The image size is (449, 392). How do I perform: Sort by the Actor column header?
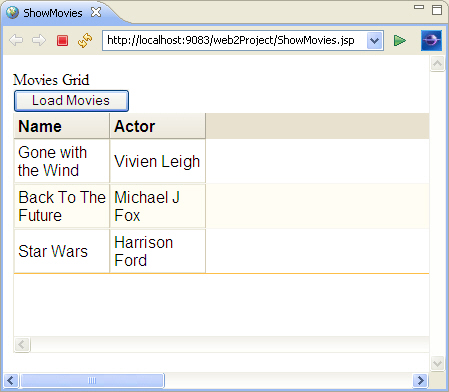coord(158,126)
